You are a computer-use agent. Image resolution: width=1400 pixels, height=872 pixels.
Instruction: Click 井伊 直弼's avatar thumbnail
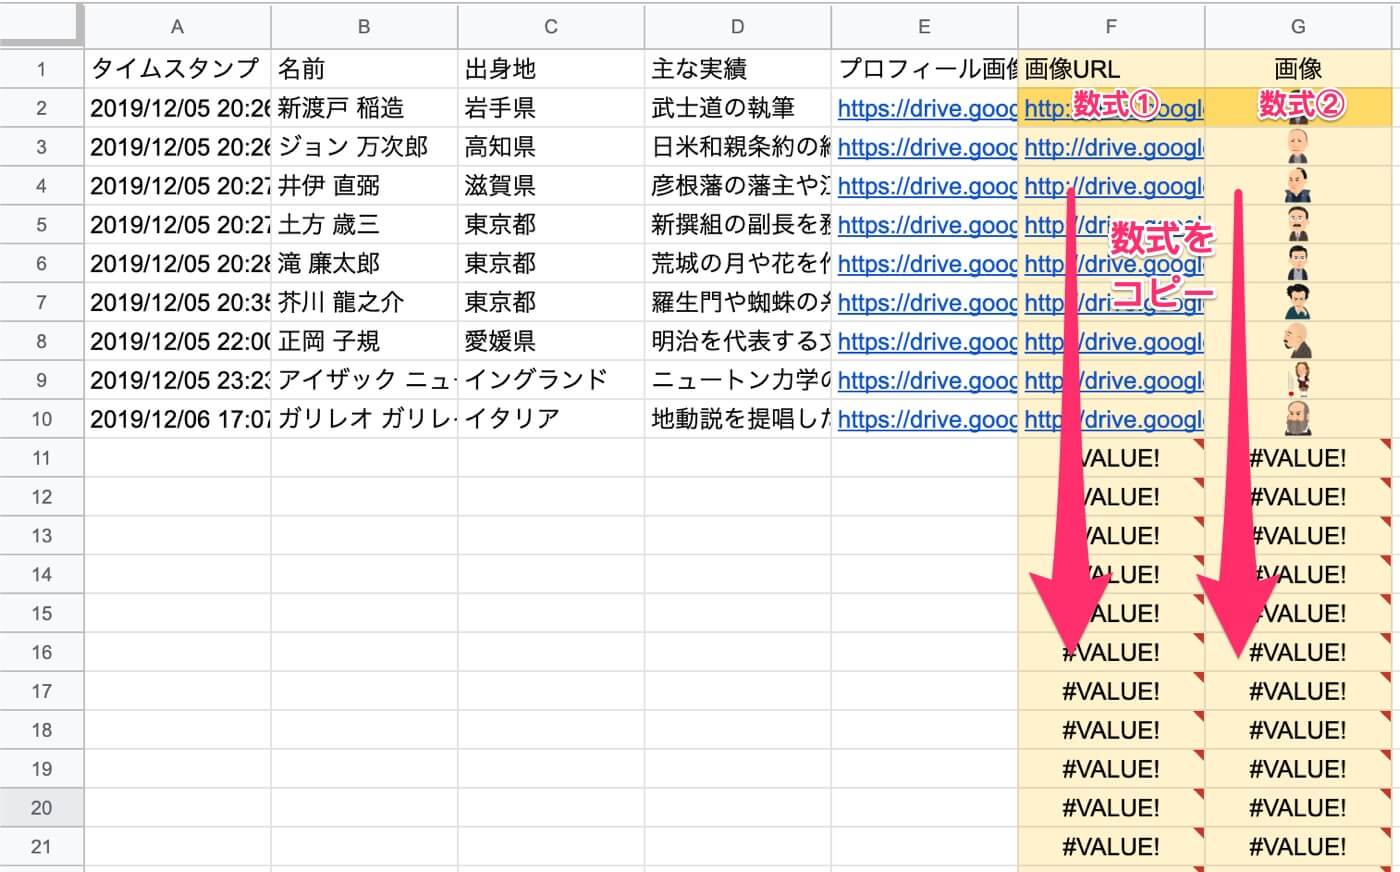coord(1297,185)
